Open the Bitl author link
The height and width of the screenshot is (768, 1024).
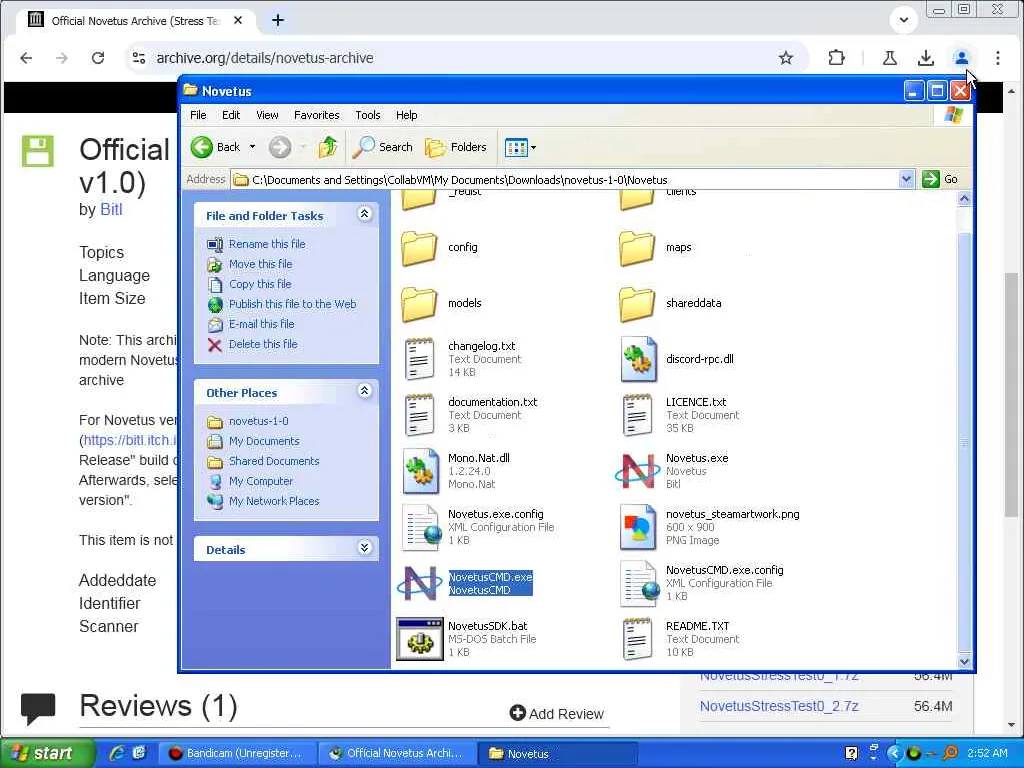point(111,210)
